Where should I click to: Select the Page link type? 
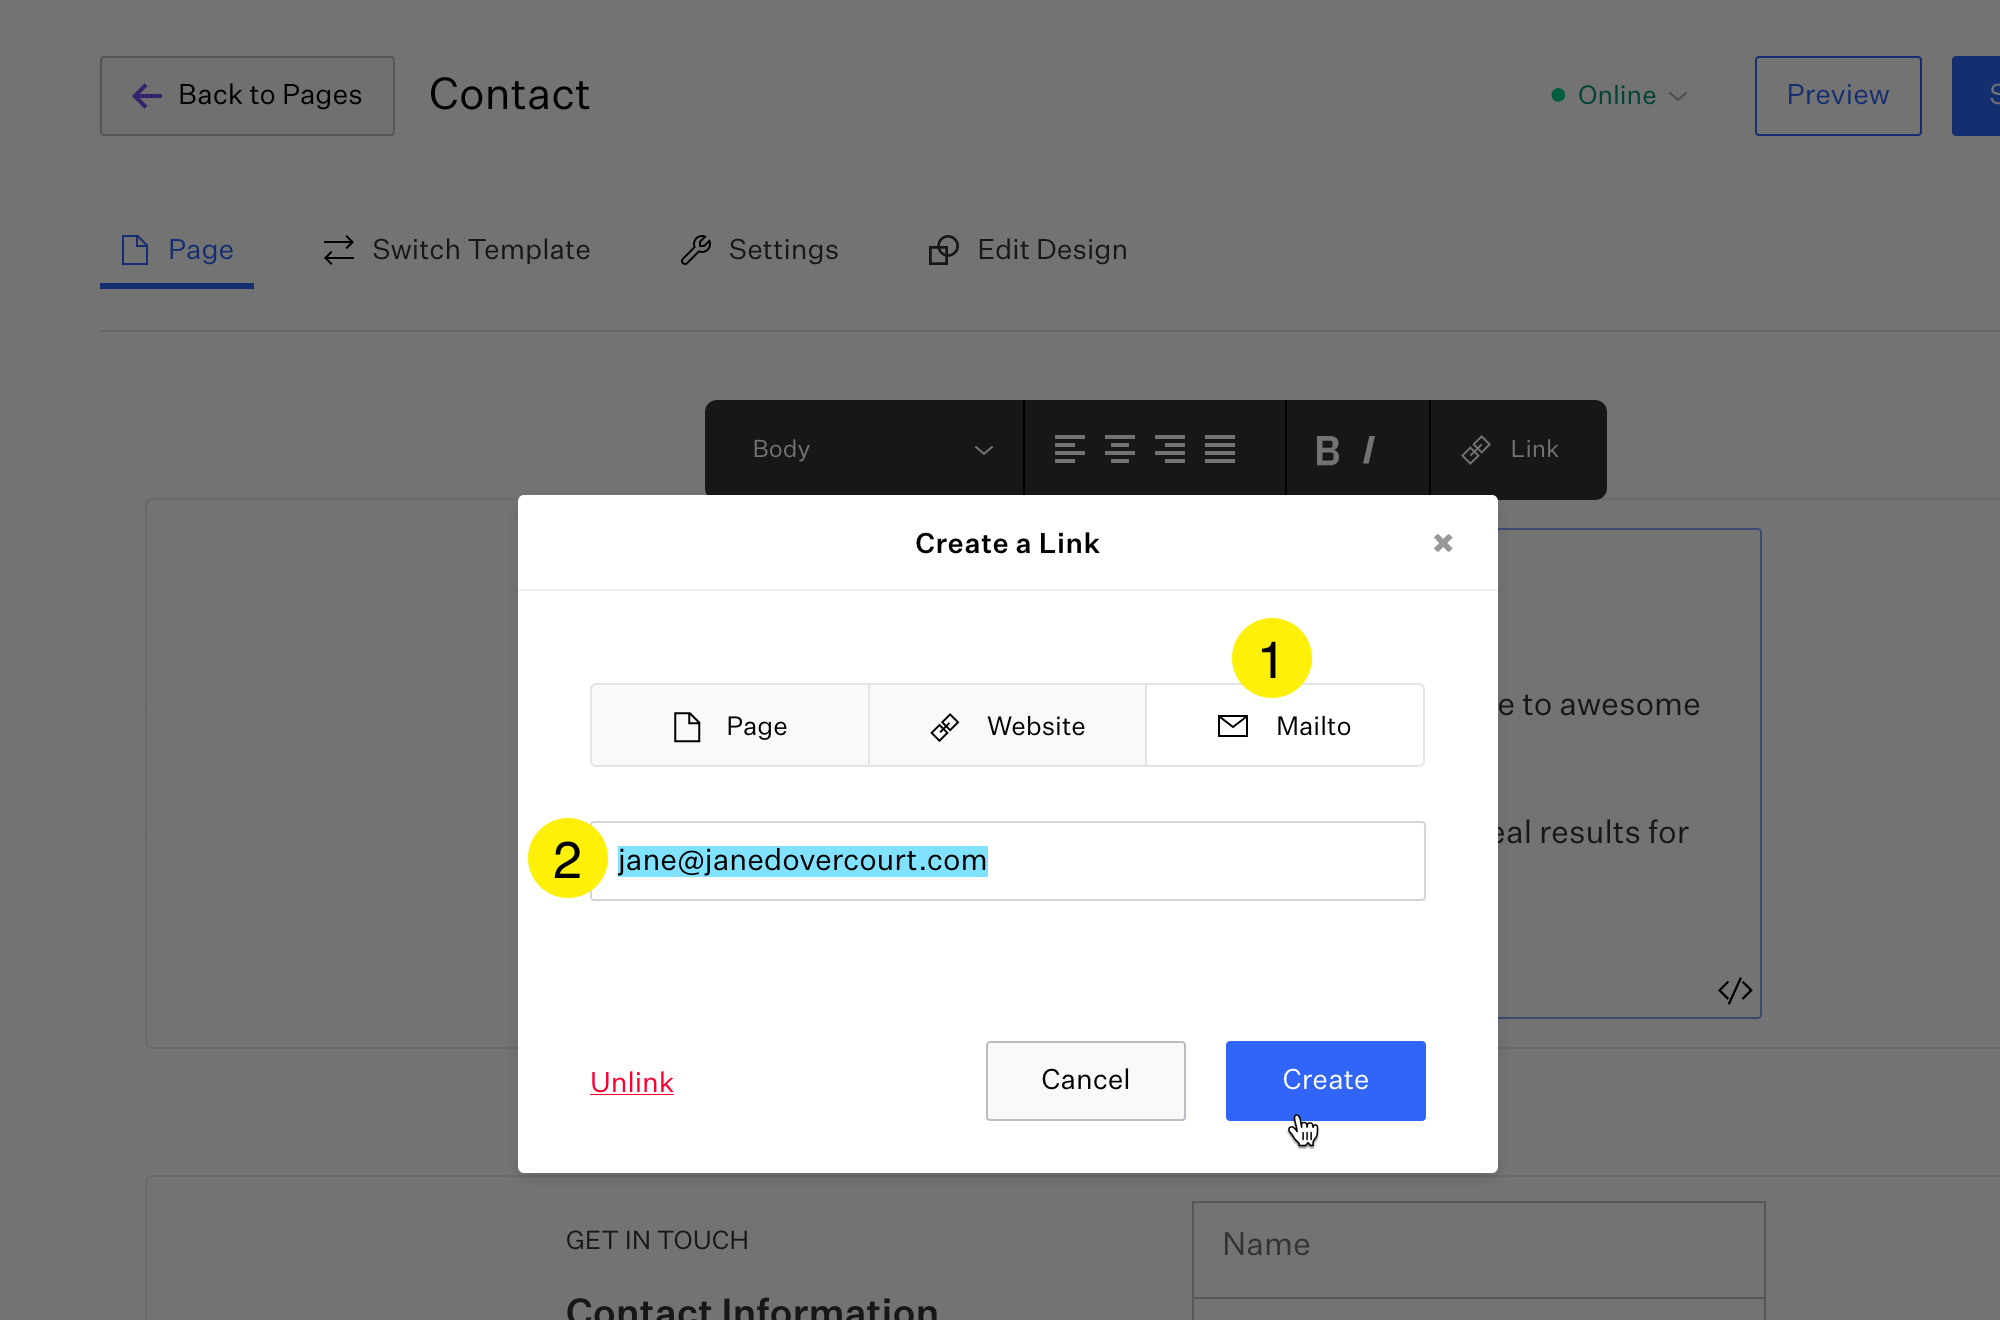[730, 726]
